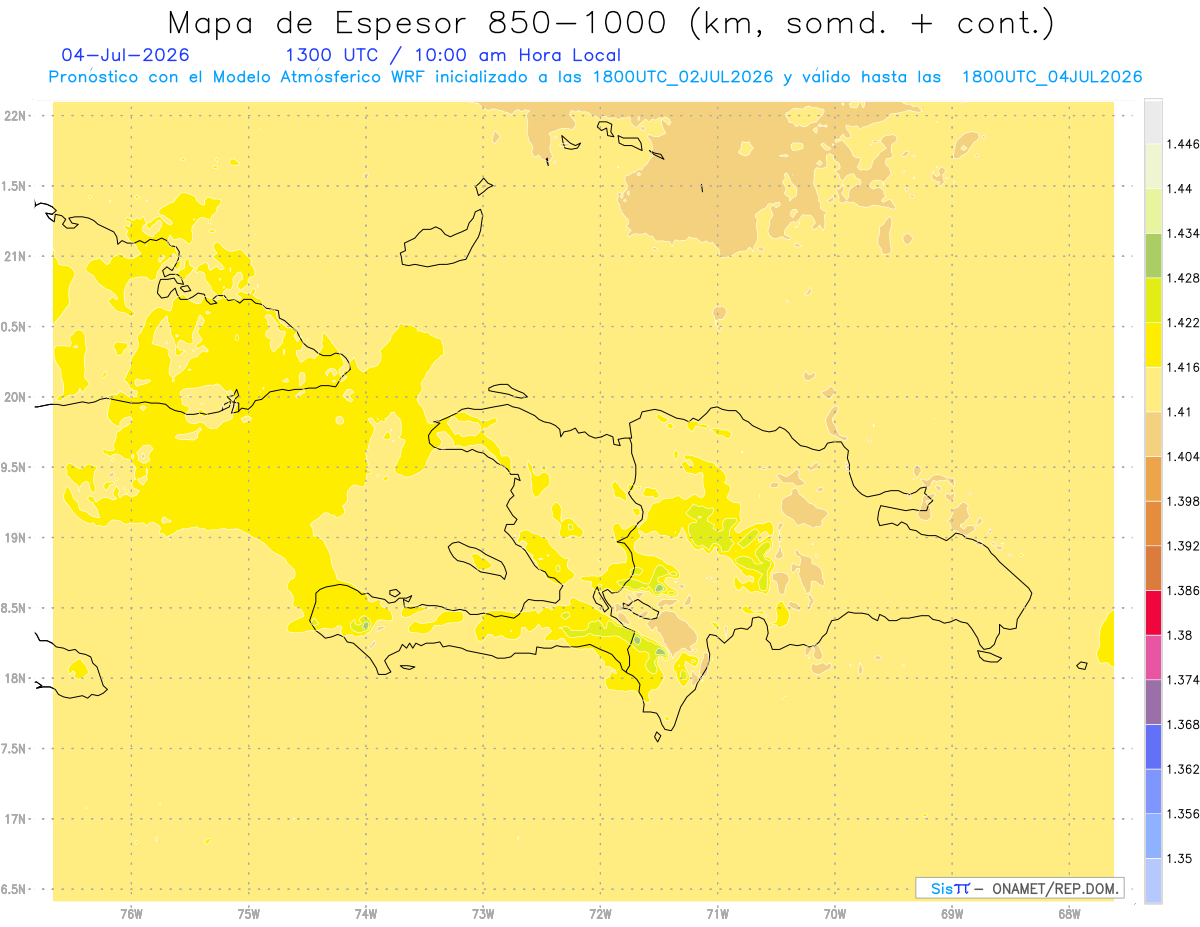Select the red 1.38–1.386 legend segment

(1153, 612)
